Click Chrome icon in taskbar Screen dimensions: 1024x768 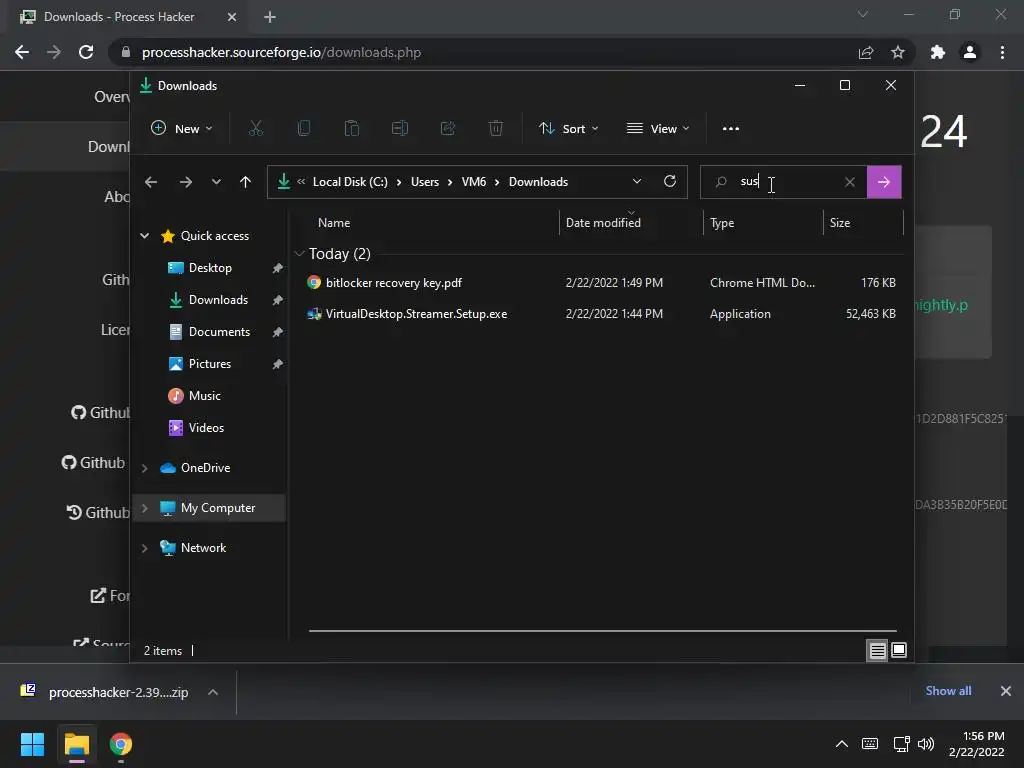121,744
